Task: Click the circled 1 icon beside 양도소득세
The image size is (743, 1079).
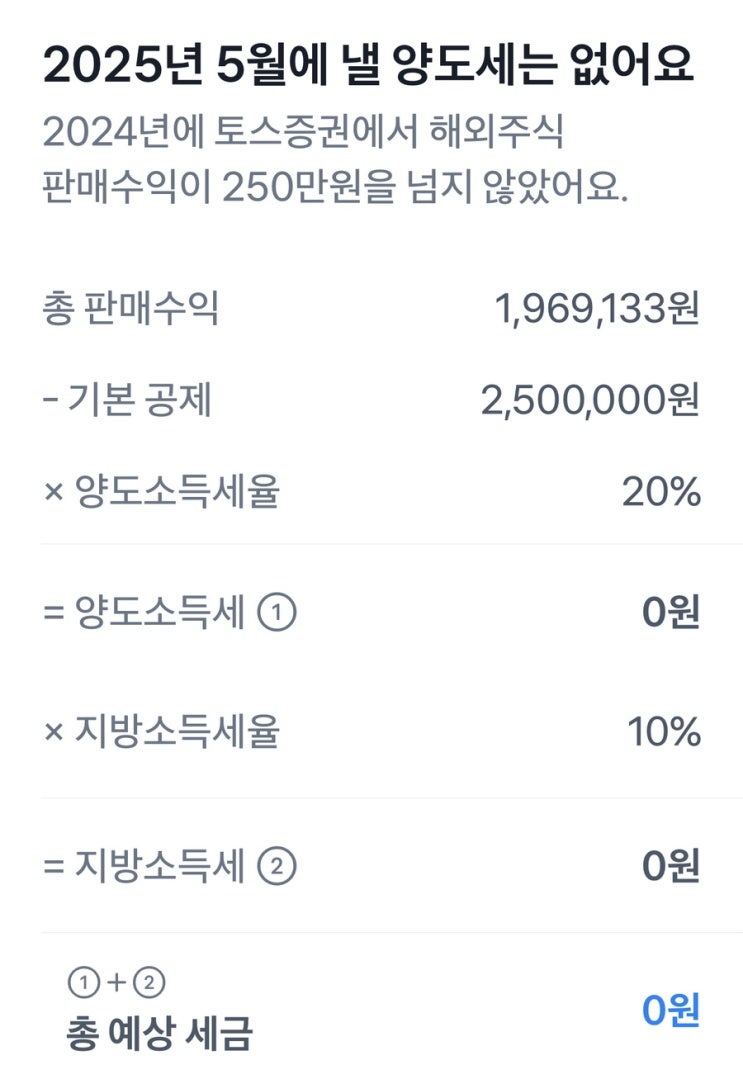Action: pyautogui.click(x=277, y=614)
